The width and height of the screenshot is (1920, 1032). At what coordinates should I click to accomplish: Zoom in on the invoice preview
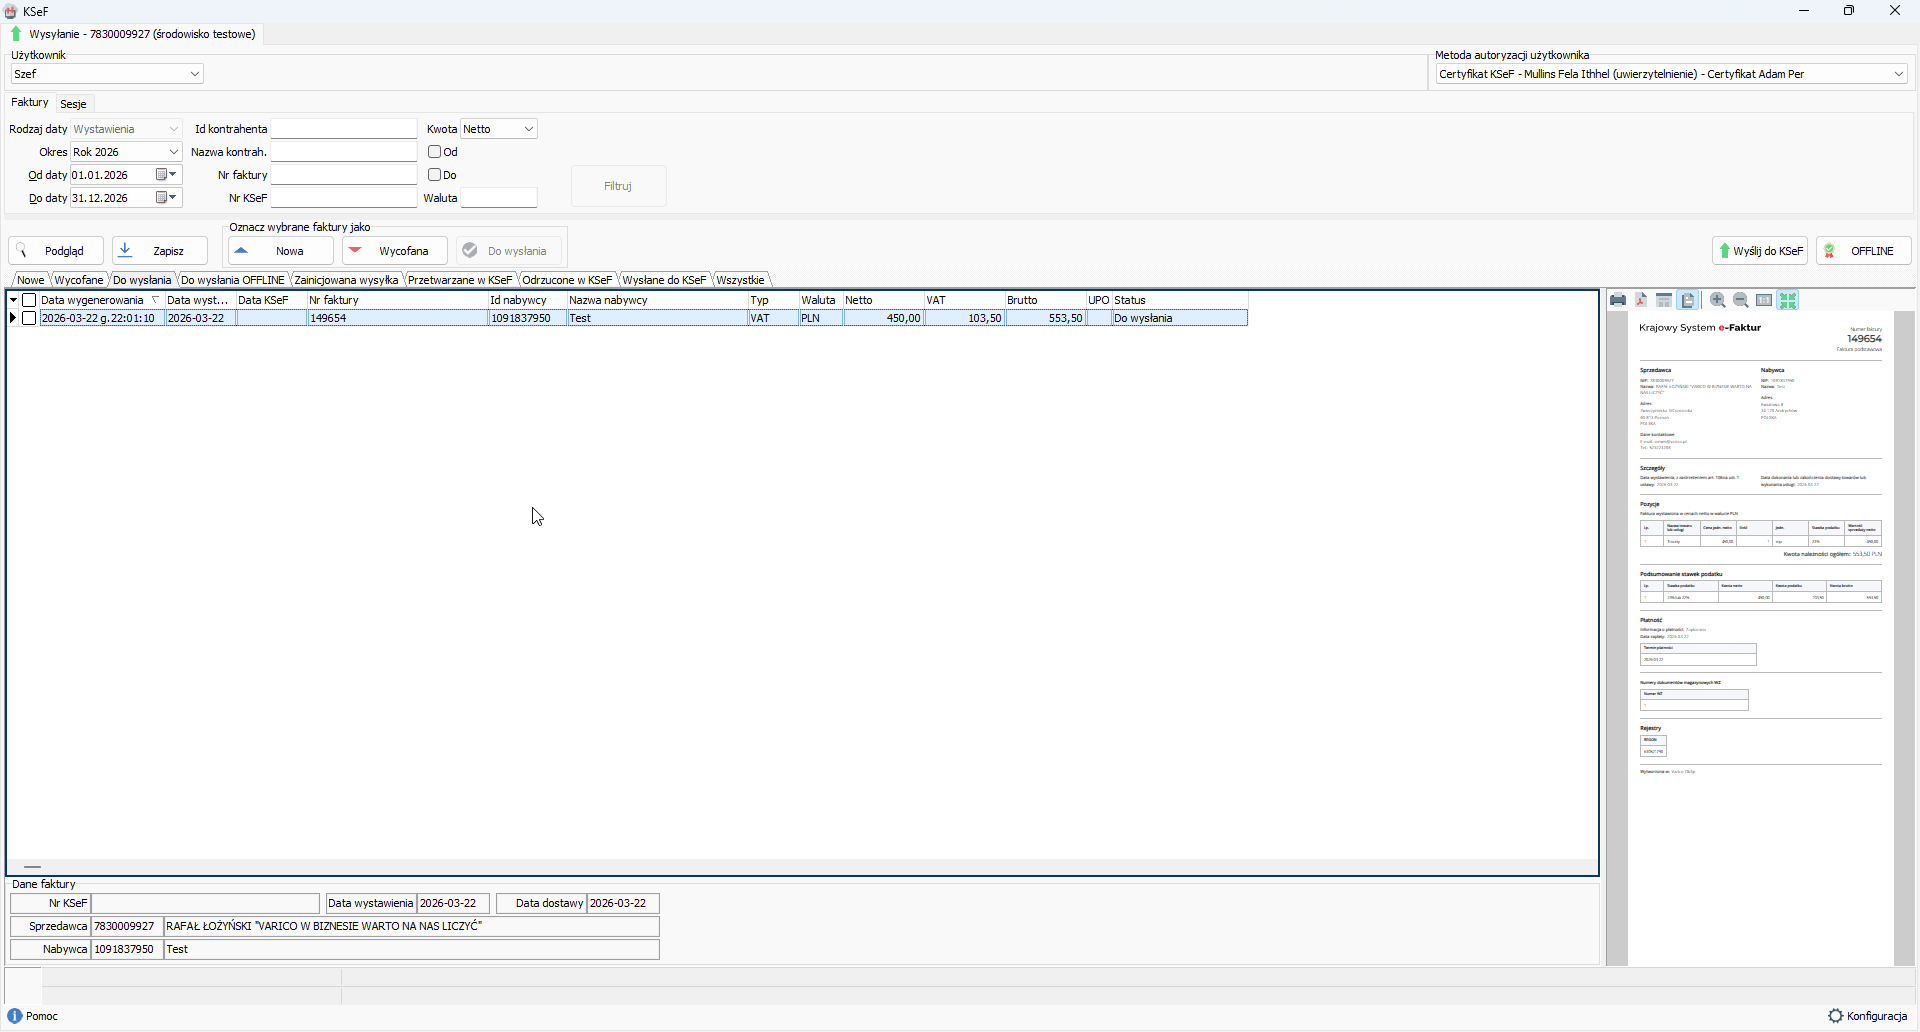[x=1717, y=300]
